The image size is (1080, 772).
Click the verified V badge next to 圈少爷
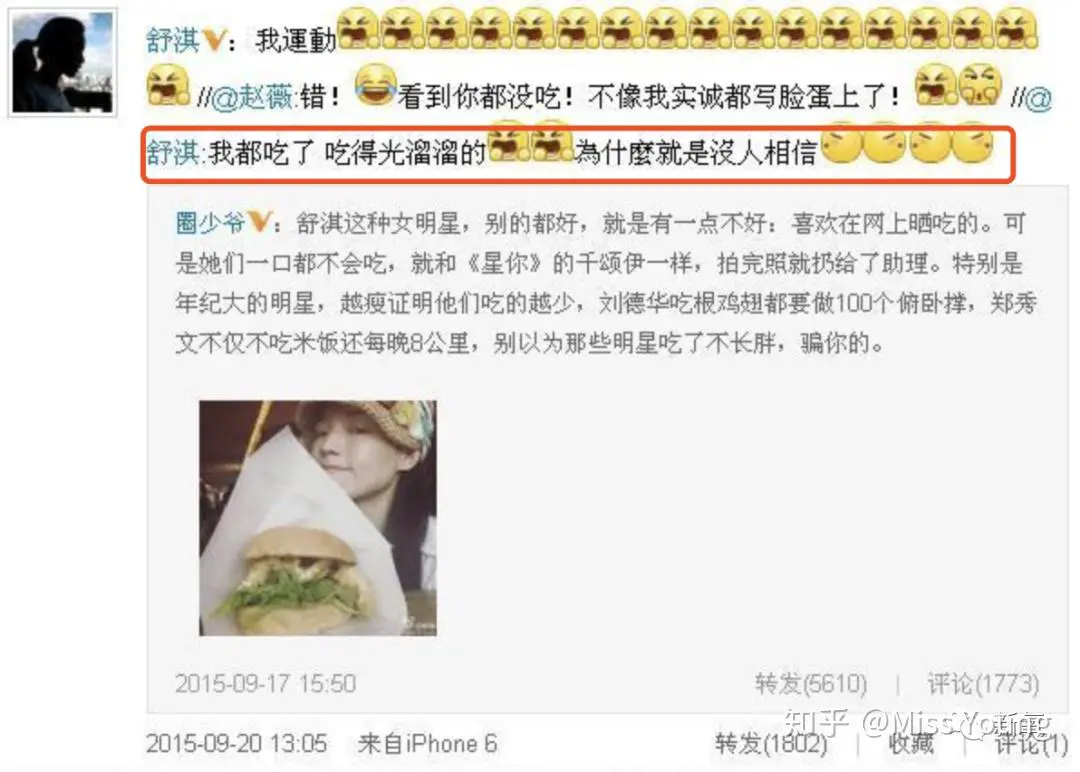258,222
